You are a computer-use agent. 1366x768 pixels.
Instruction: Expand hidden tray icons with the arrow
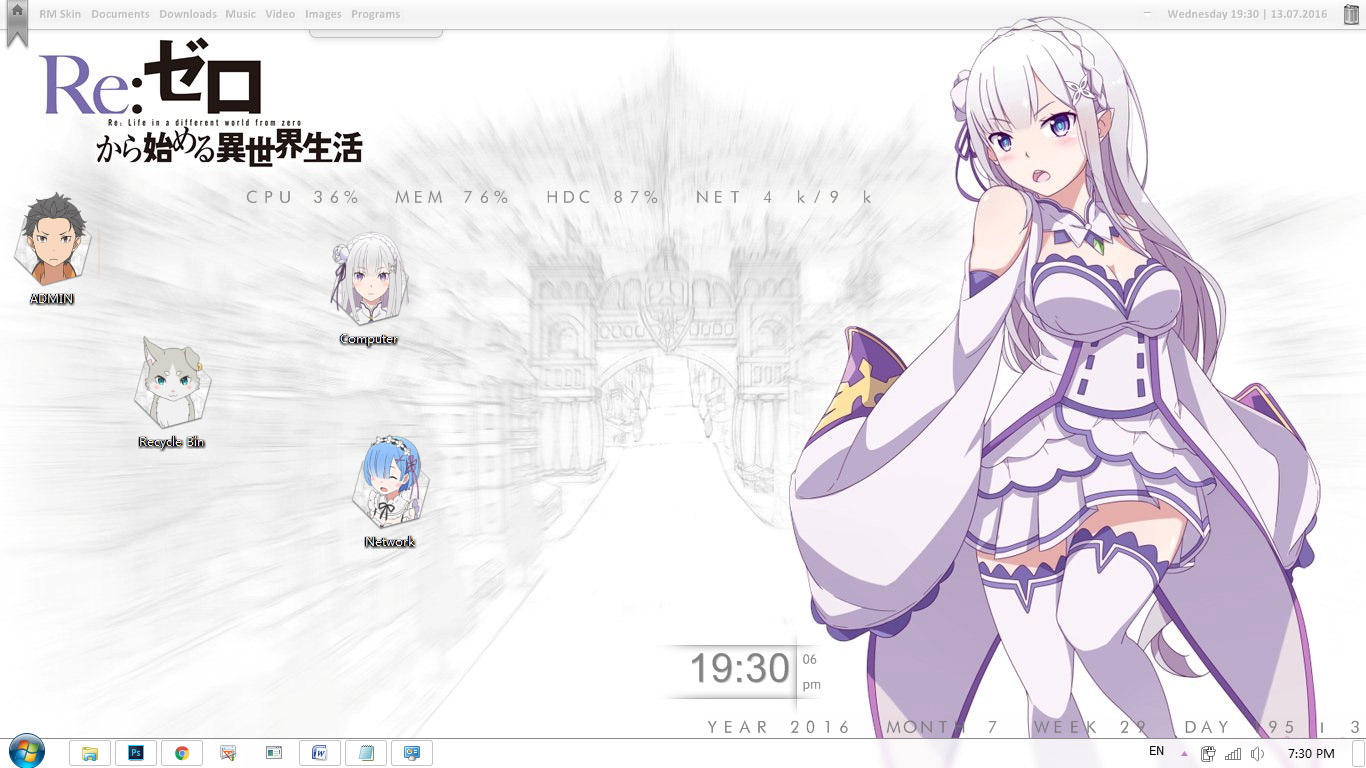point(1184,753)
